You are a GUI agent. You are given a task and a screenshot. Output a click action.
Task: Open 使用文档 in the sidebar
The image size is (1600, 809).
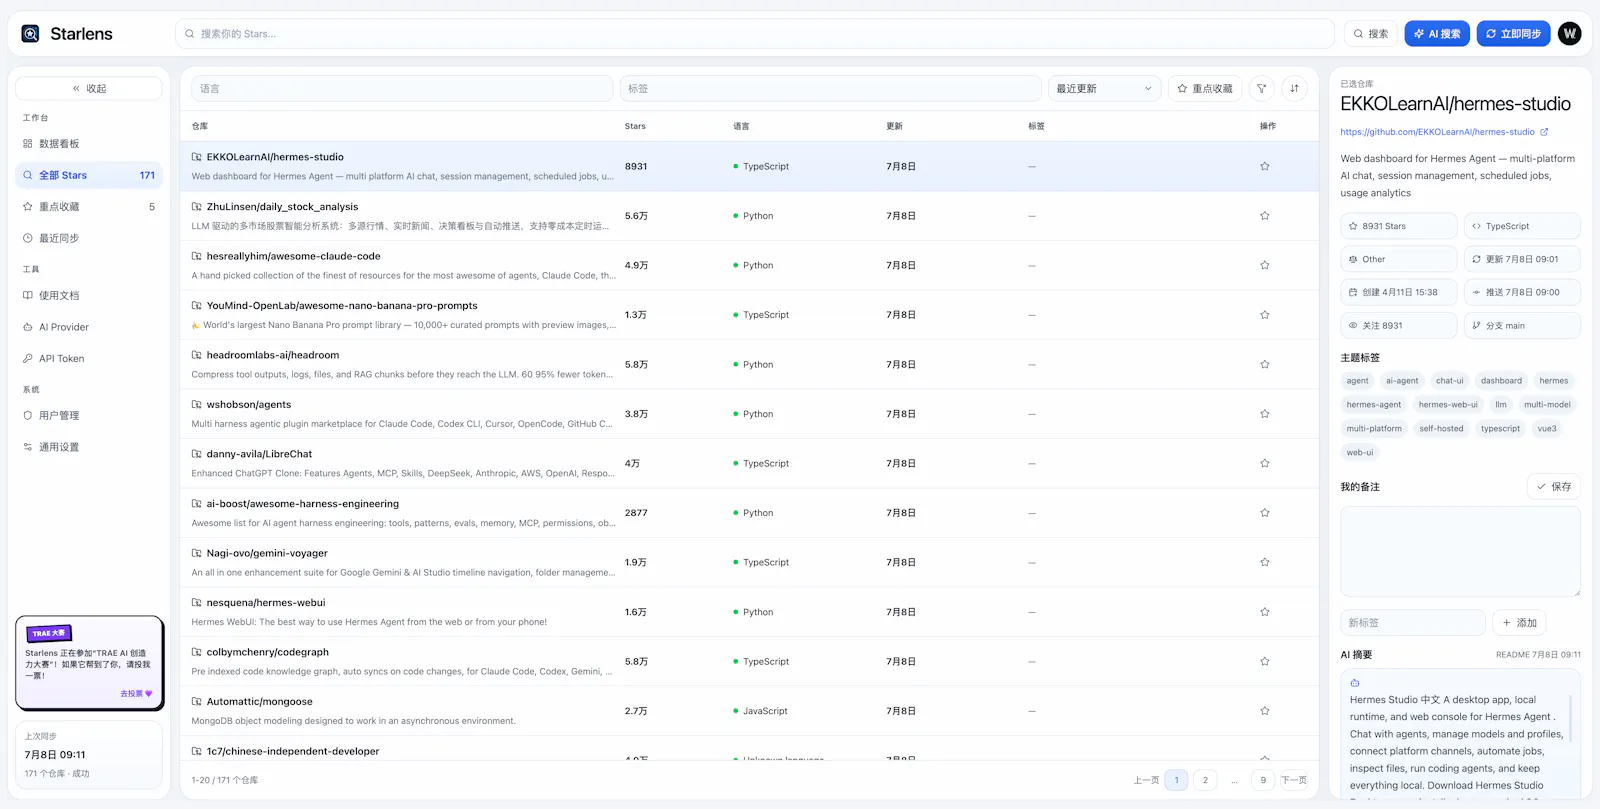[x=89, y=296]
